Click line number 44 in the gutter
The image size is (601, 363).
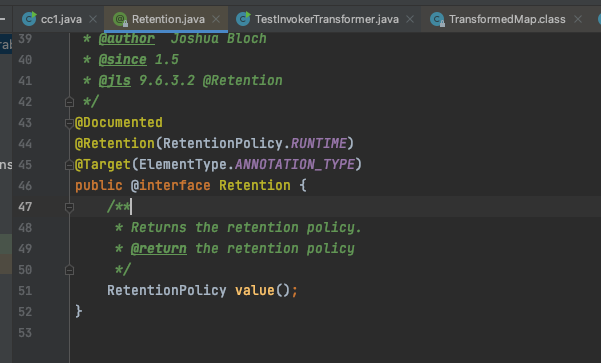pyautogui.click(x=25, y=144)
